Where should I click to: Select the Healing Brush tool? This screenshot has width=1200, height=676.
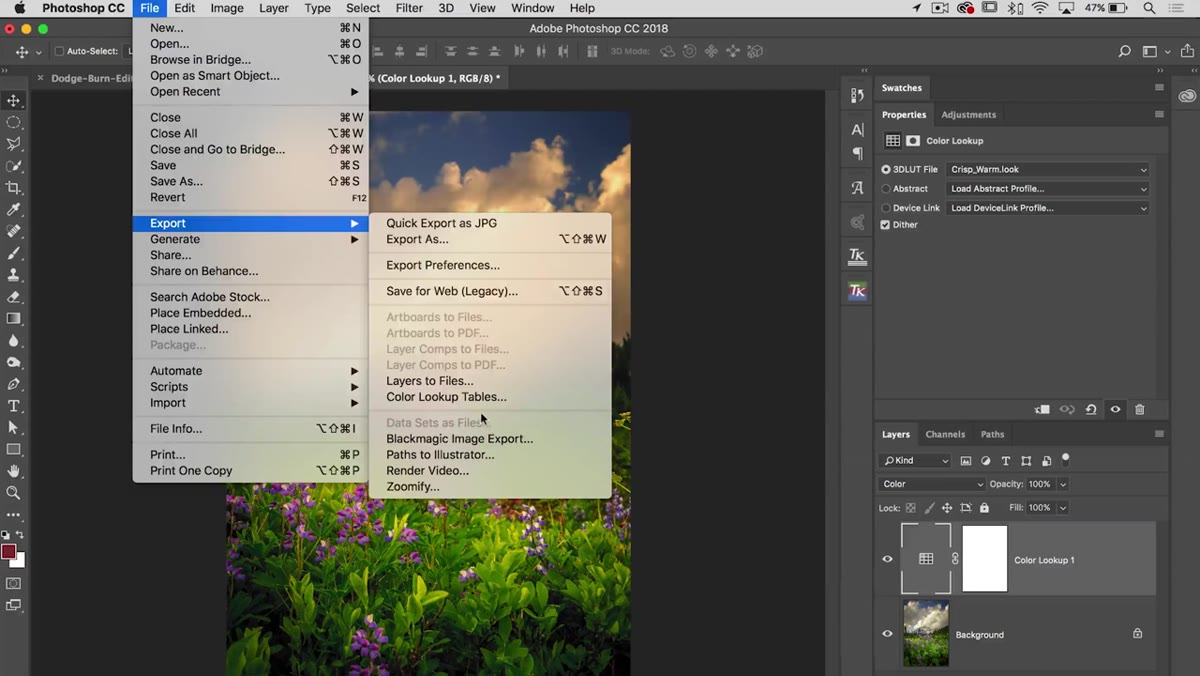click(14, 231)
